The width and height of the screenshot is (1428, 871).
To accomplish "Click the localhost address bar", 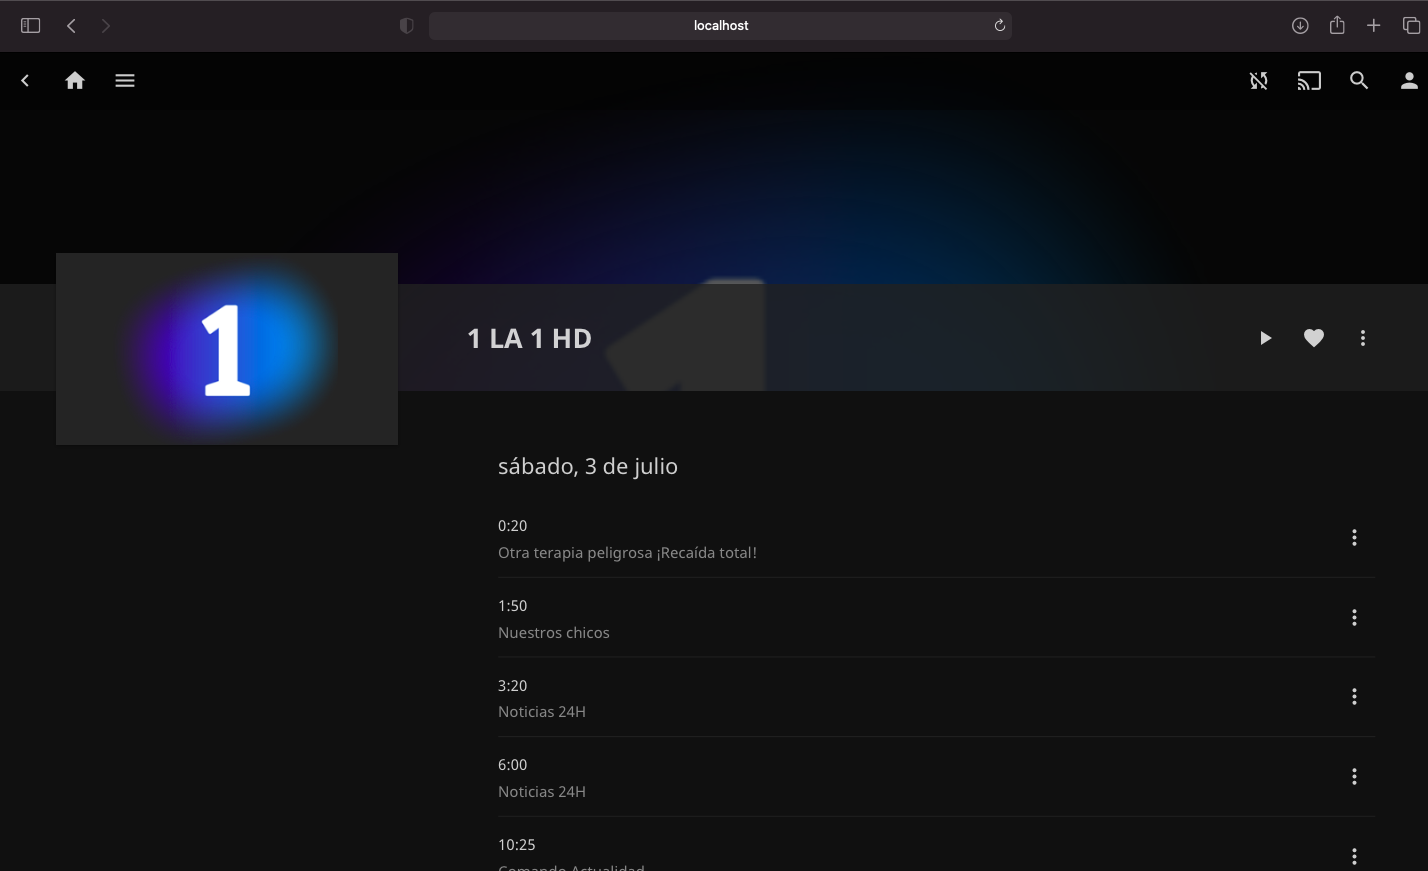I will (720, 26).
